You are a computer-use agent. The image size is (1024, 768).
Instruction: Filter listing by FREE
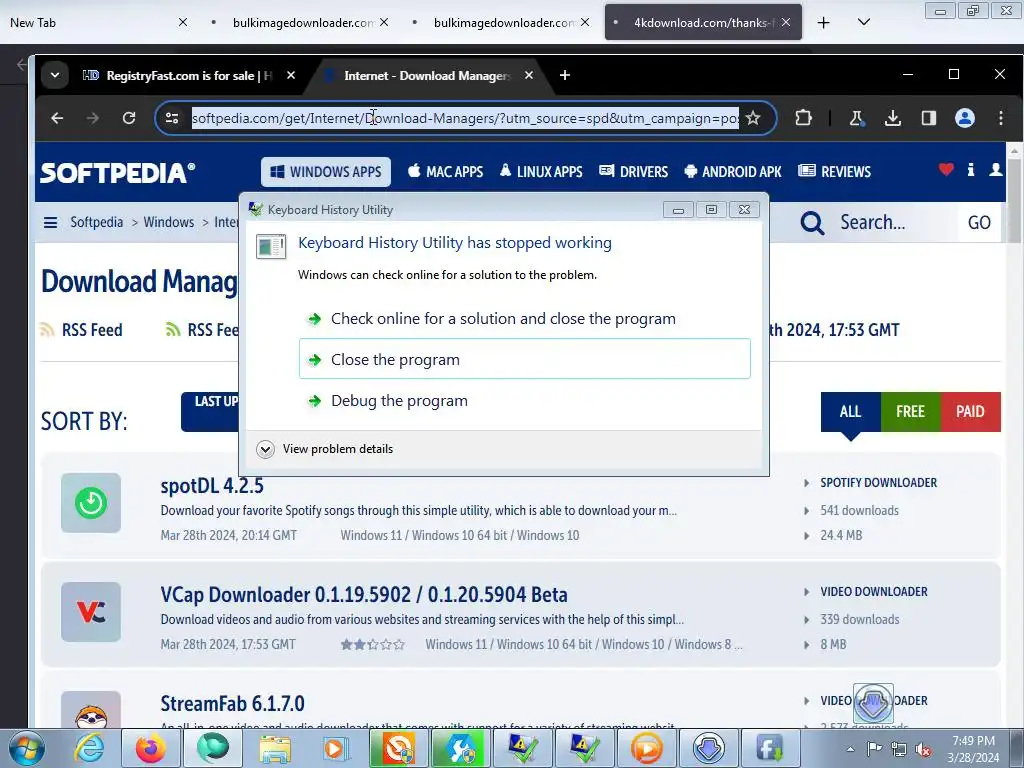(x=910, y=411)
